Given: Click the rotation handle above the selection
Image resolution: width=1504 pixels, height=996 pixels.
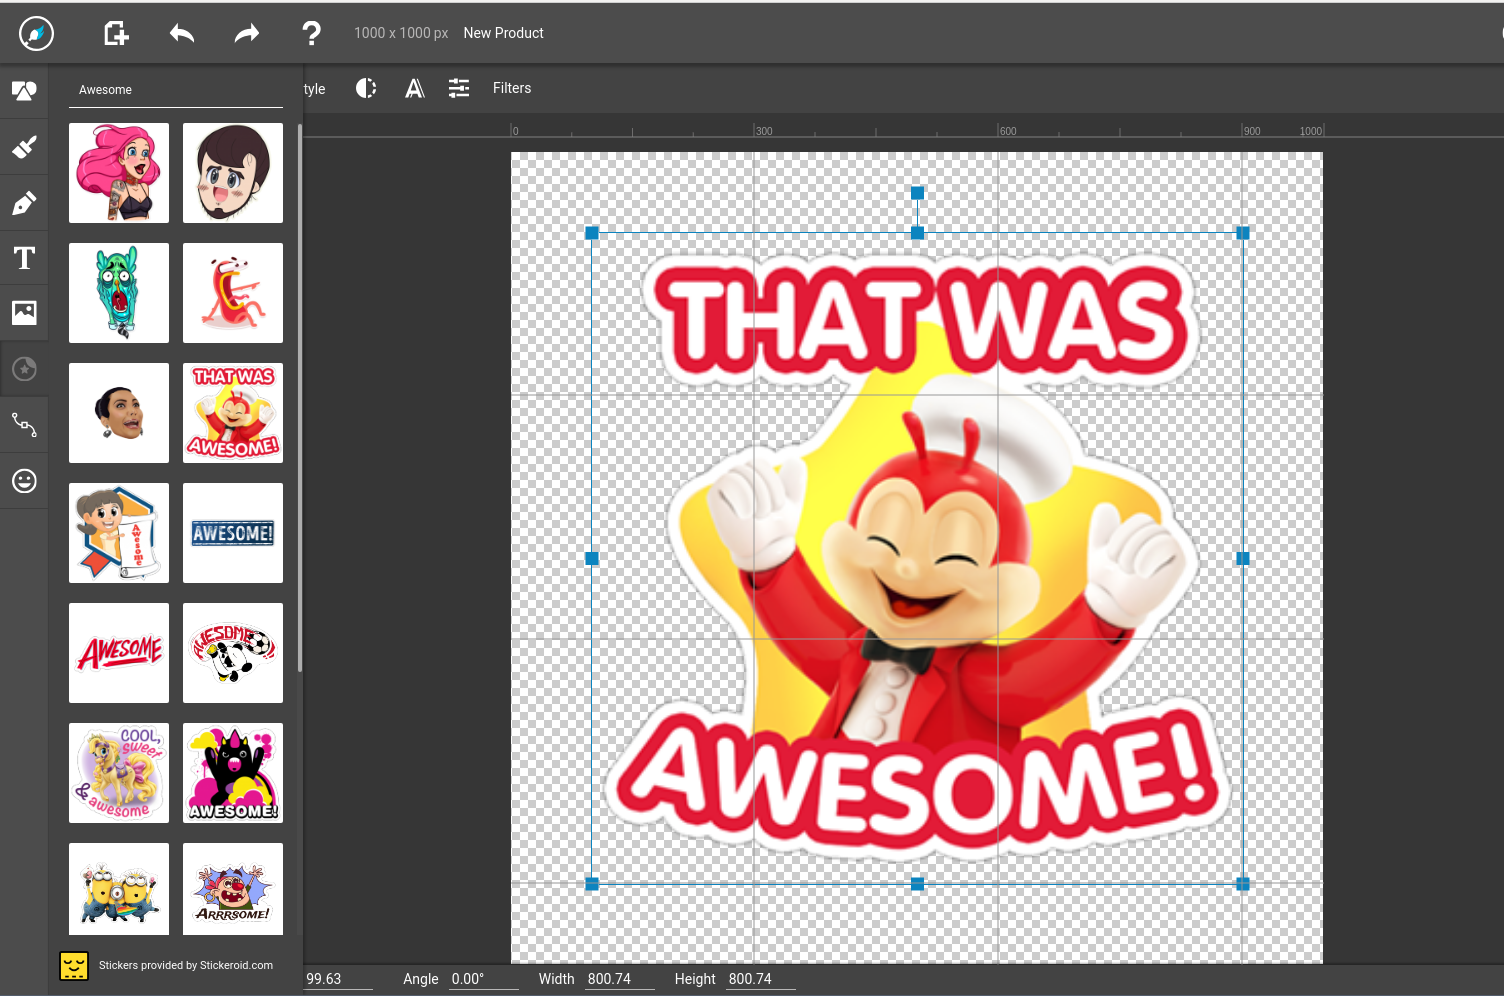Looking at the screenshot, I should [x=917, y=193].
